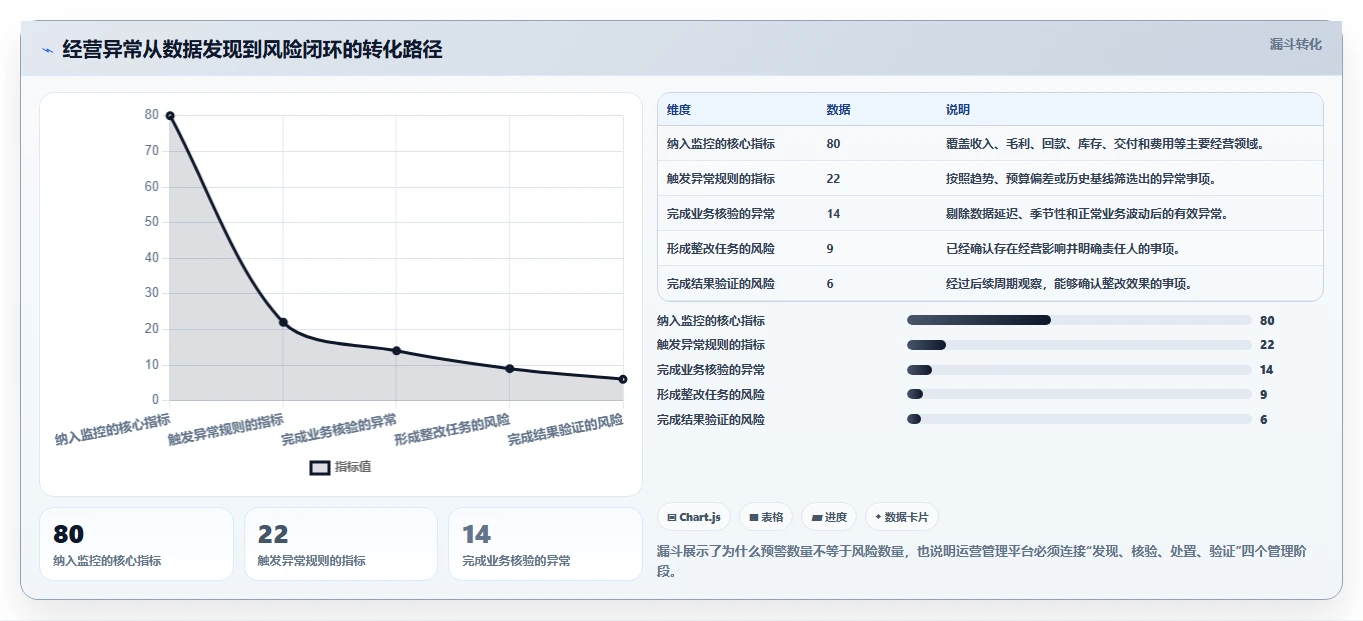Screen dimensions: 1363x621
Task: Click the progress bar for 触发异常规则的指标
Action: click(1079, 345)
